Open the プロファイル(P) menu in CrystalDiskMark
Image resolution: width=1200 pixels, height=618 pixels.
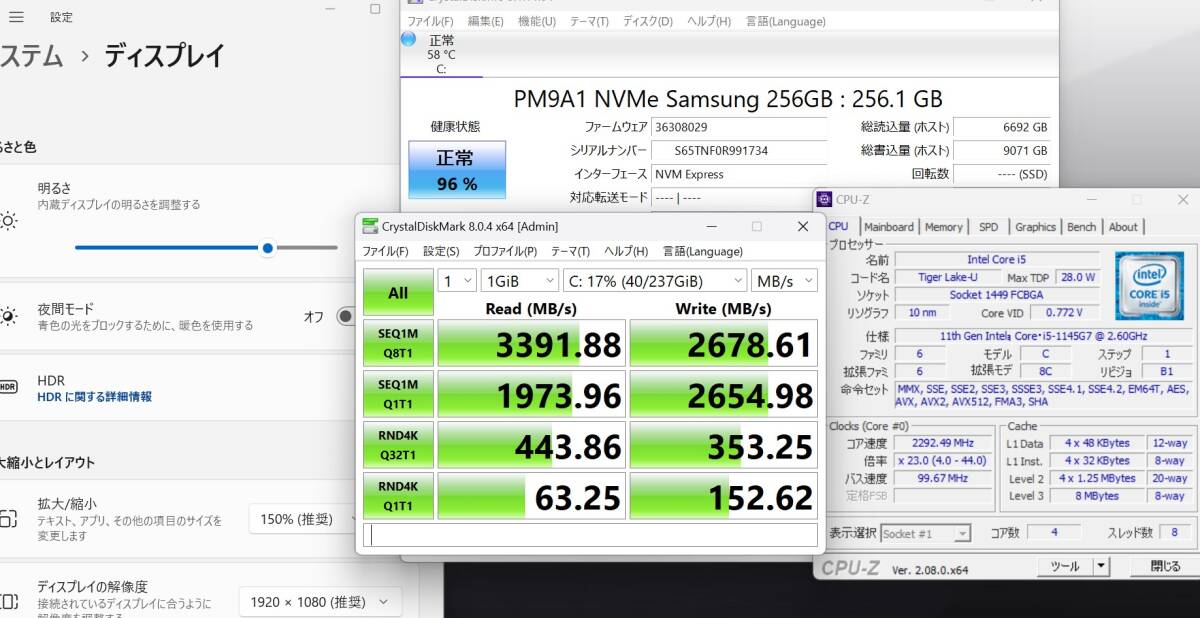tap(504, 251)
